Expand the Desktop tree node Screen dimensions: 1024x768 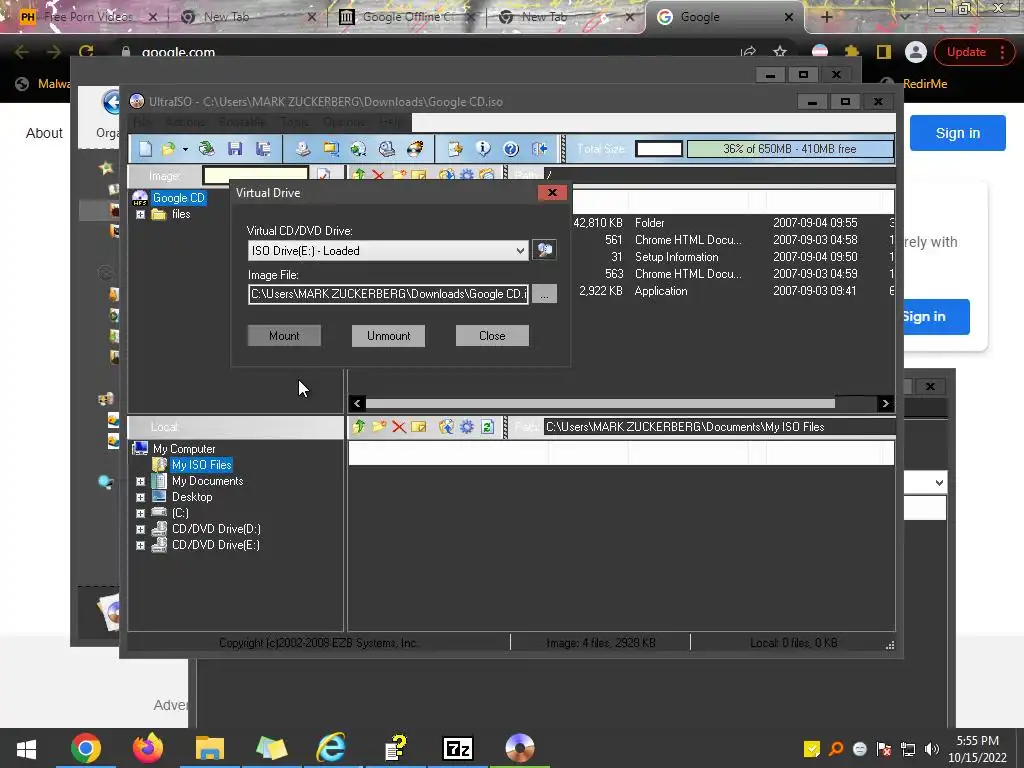click(x=140, y=497)
